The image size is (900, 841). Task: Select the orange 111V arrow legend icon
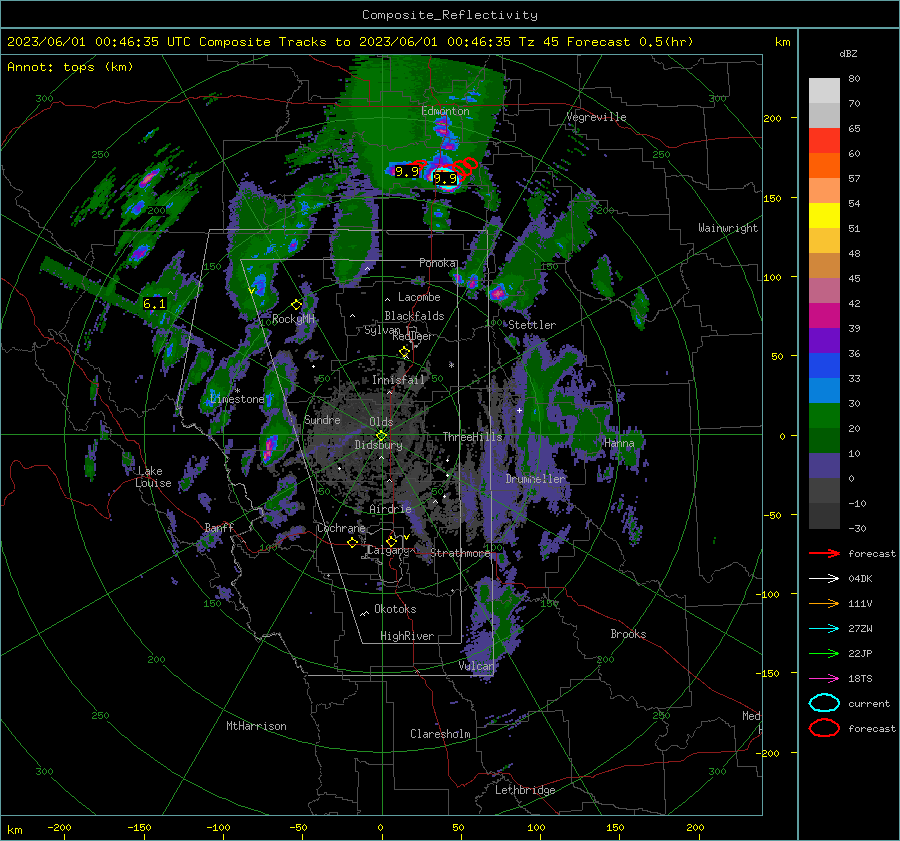(x=824, y=603)
